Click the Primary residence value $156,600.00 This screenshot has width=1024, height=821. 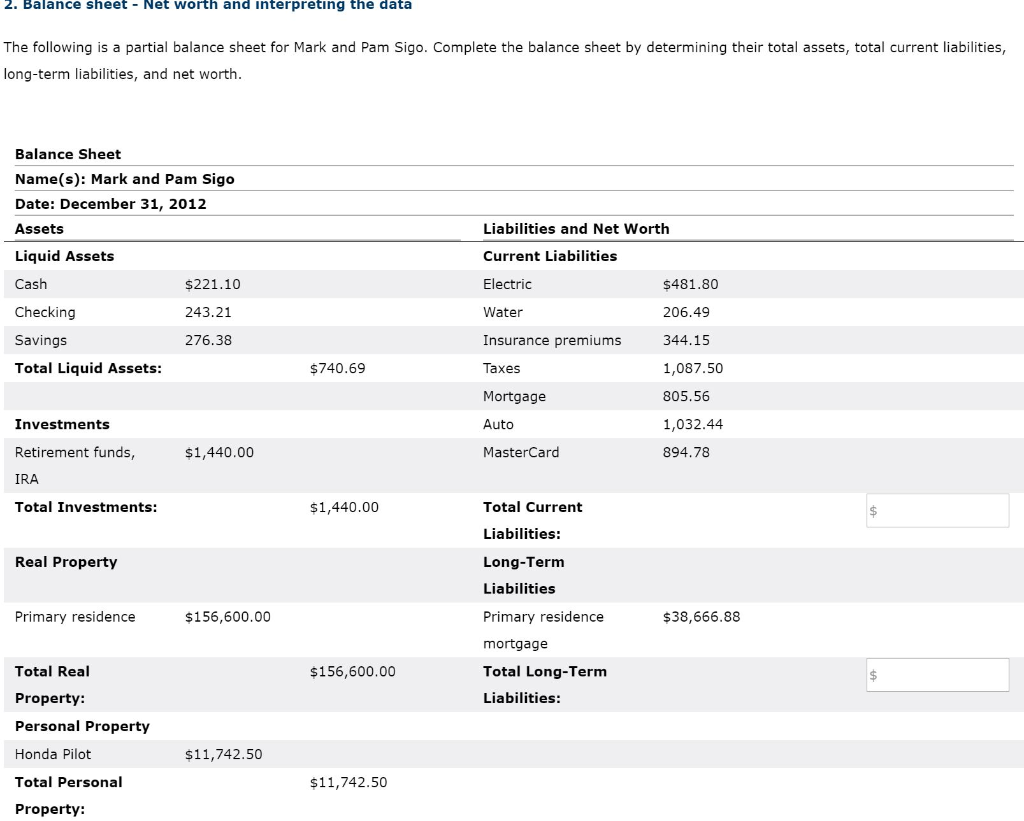(229, 617)
